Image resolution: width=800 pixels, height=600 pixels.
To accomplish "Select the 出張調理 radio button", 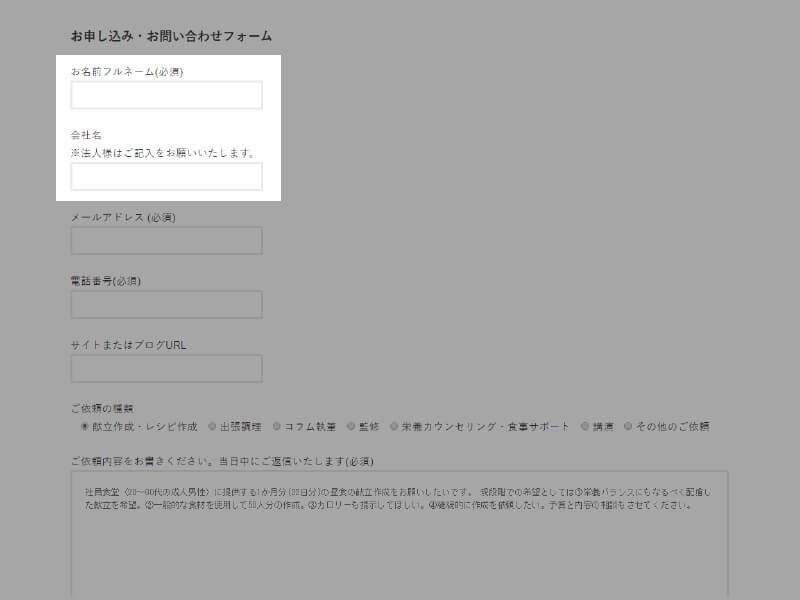I will pos(212,426).
